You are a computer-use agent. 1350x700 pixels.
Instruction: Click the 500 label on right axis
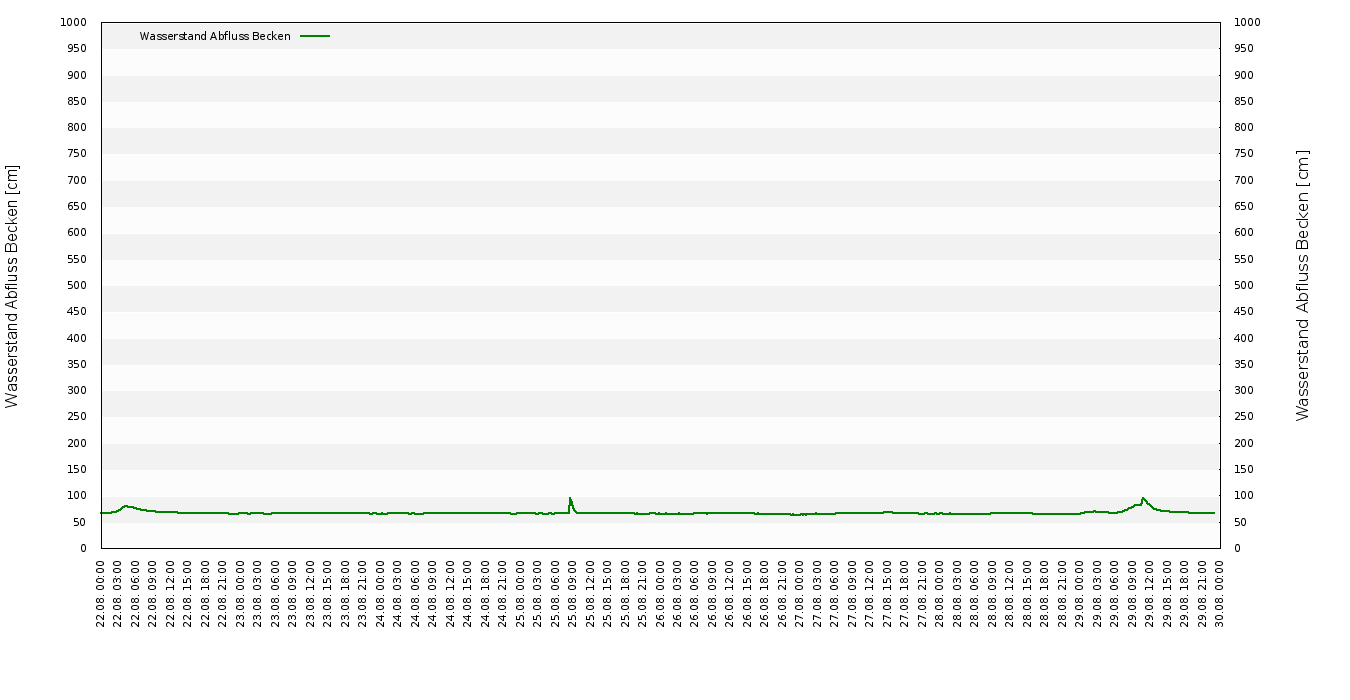pyautogui.click(x=1243, y=285)
